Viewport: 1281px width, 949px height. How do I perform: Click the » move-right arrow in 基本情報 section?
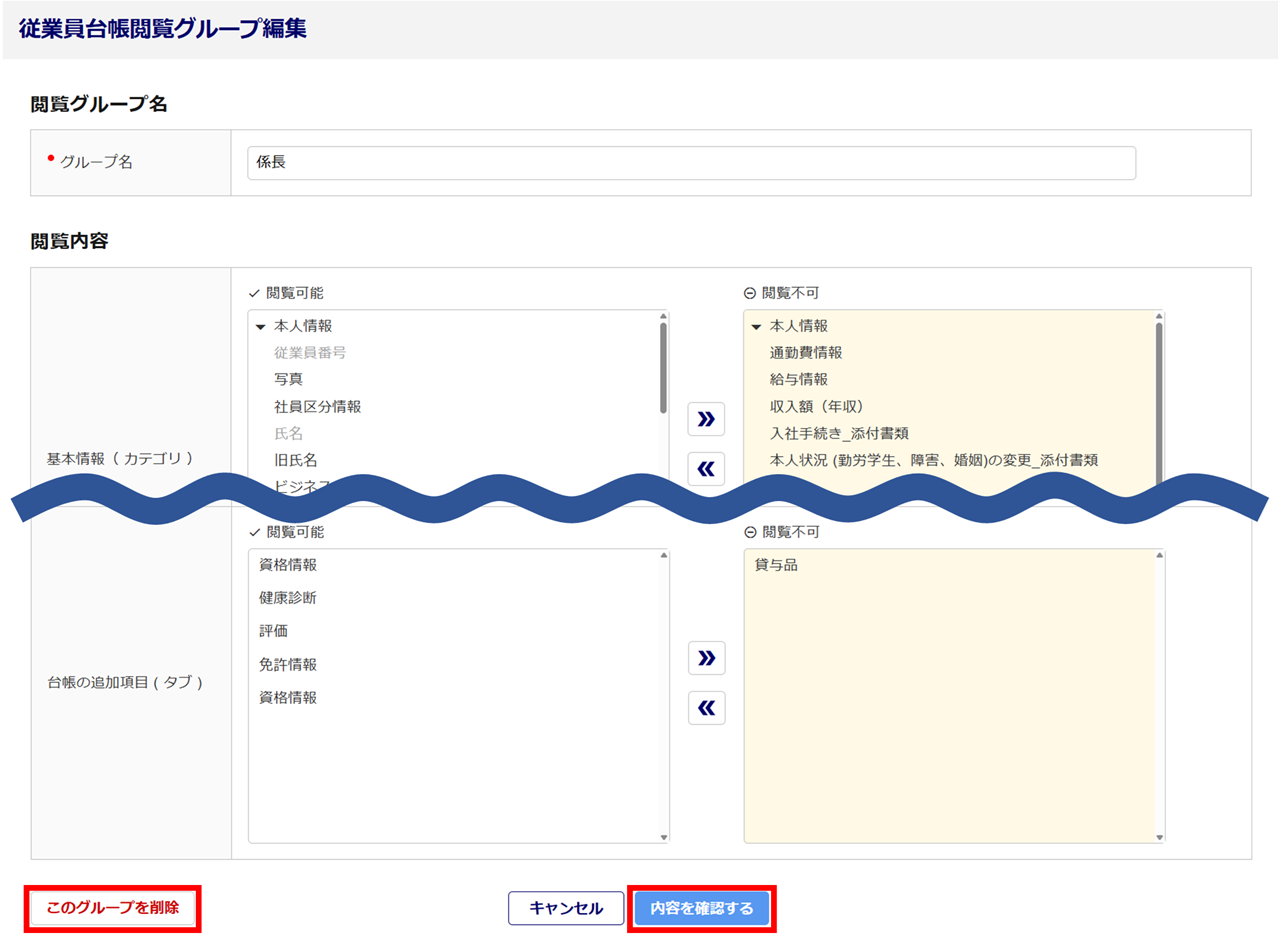click(x=706, y=419)
